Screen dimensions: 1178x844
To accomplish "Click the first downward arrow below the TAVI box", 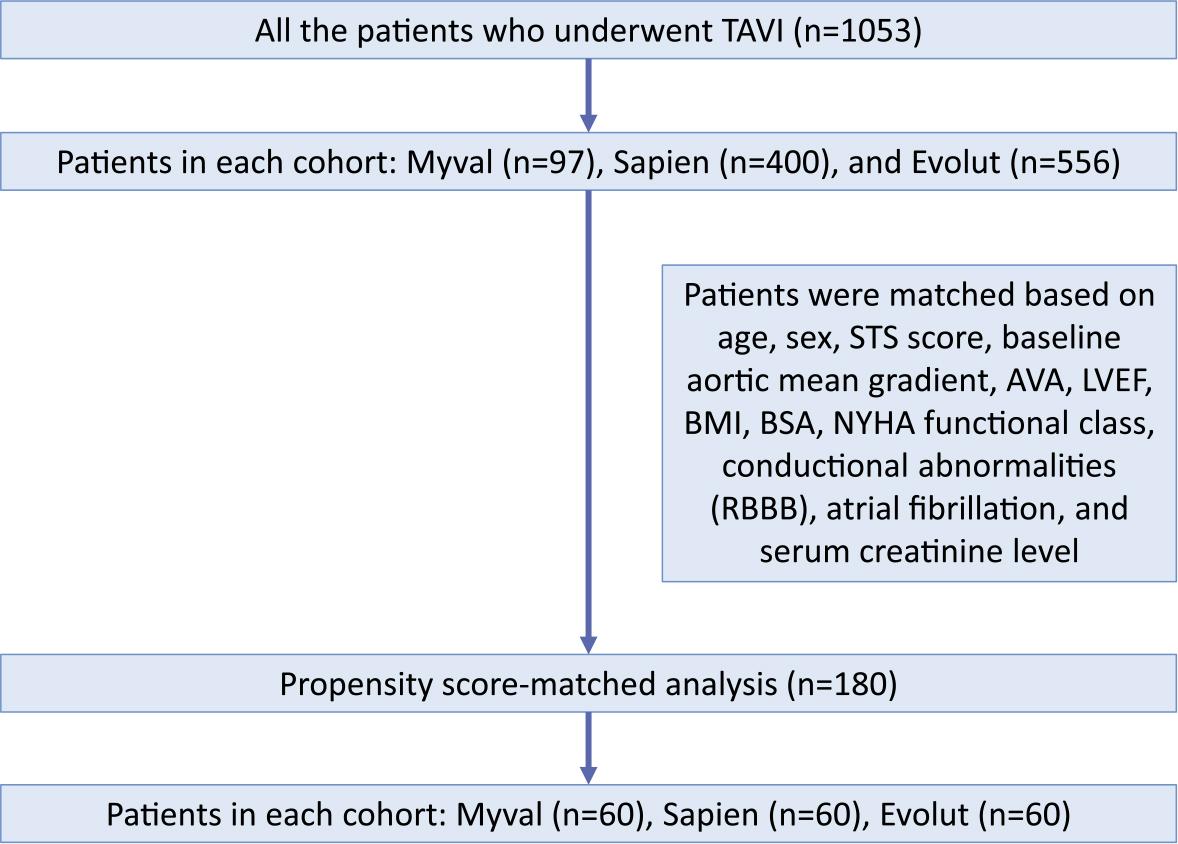I will point(588,95).
